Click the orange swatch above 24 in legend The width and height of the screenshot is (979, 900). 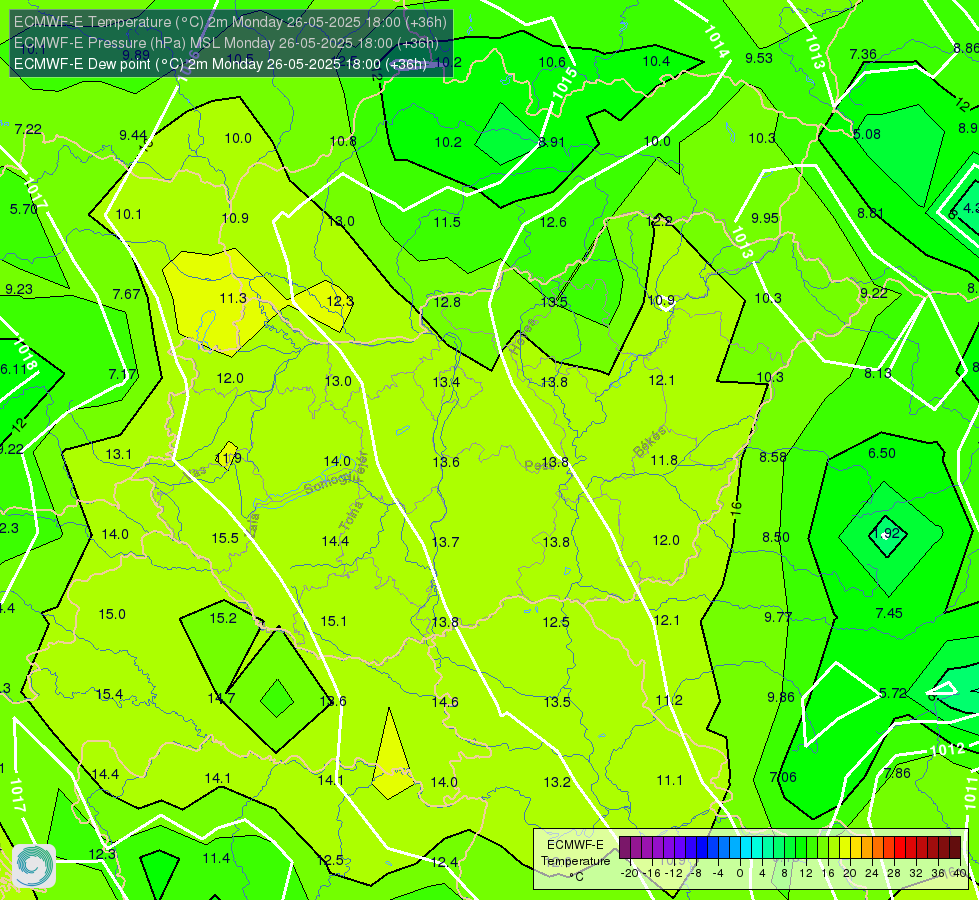click(x=878, y=848)
